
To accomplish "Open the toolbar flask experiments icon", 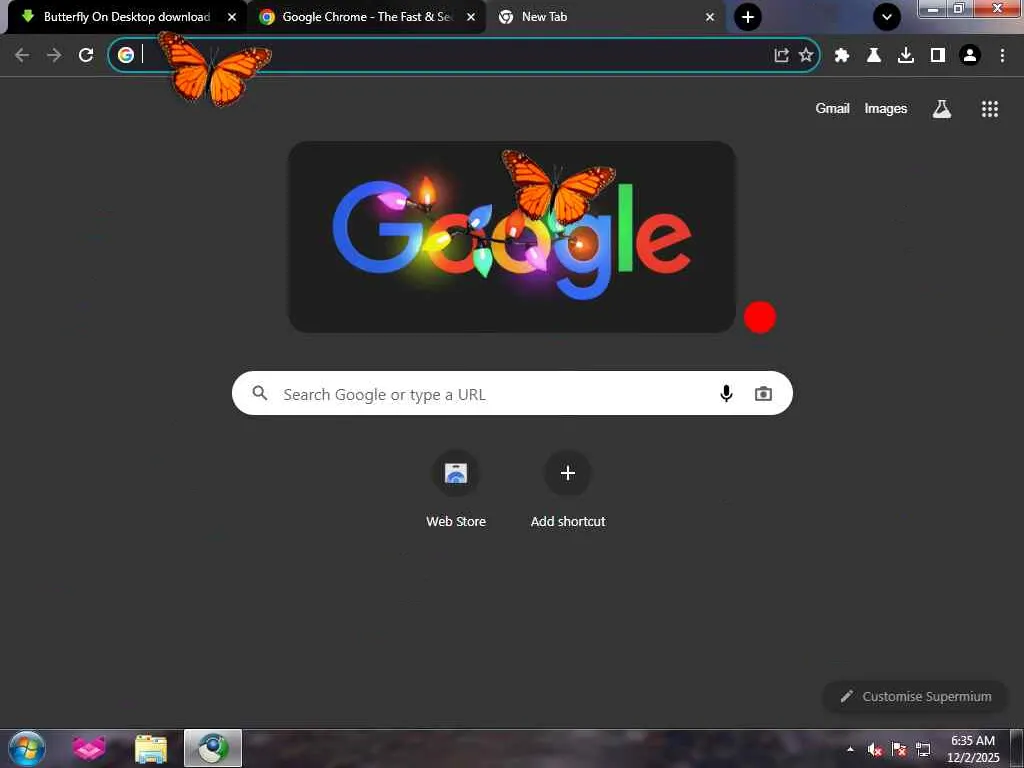I will point(874,56).
